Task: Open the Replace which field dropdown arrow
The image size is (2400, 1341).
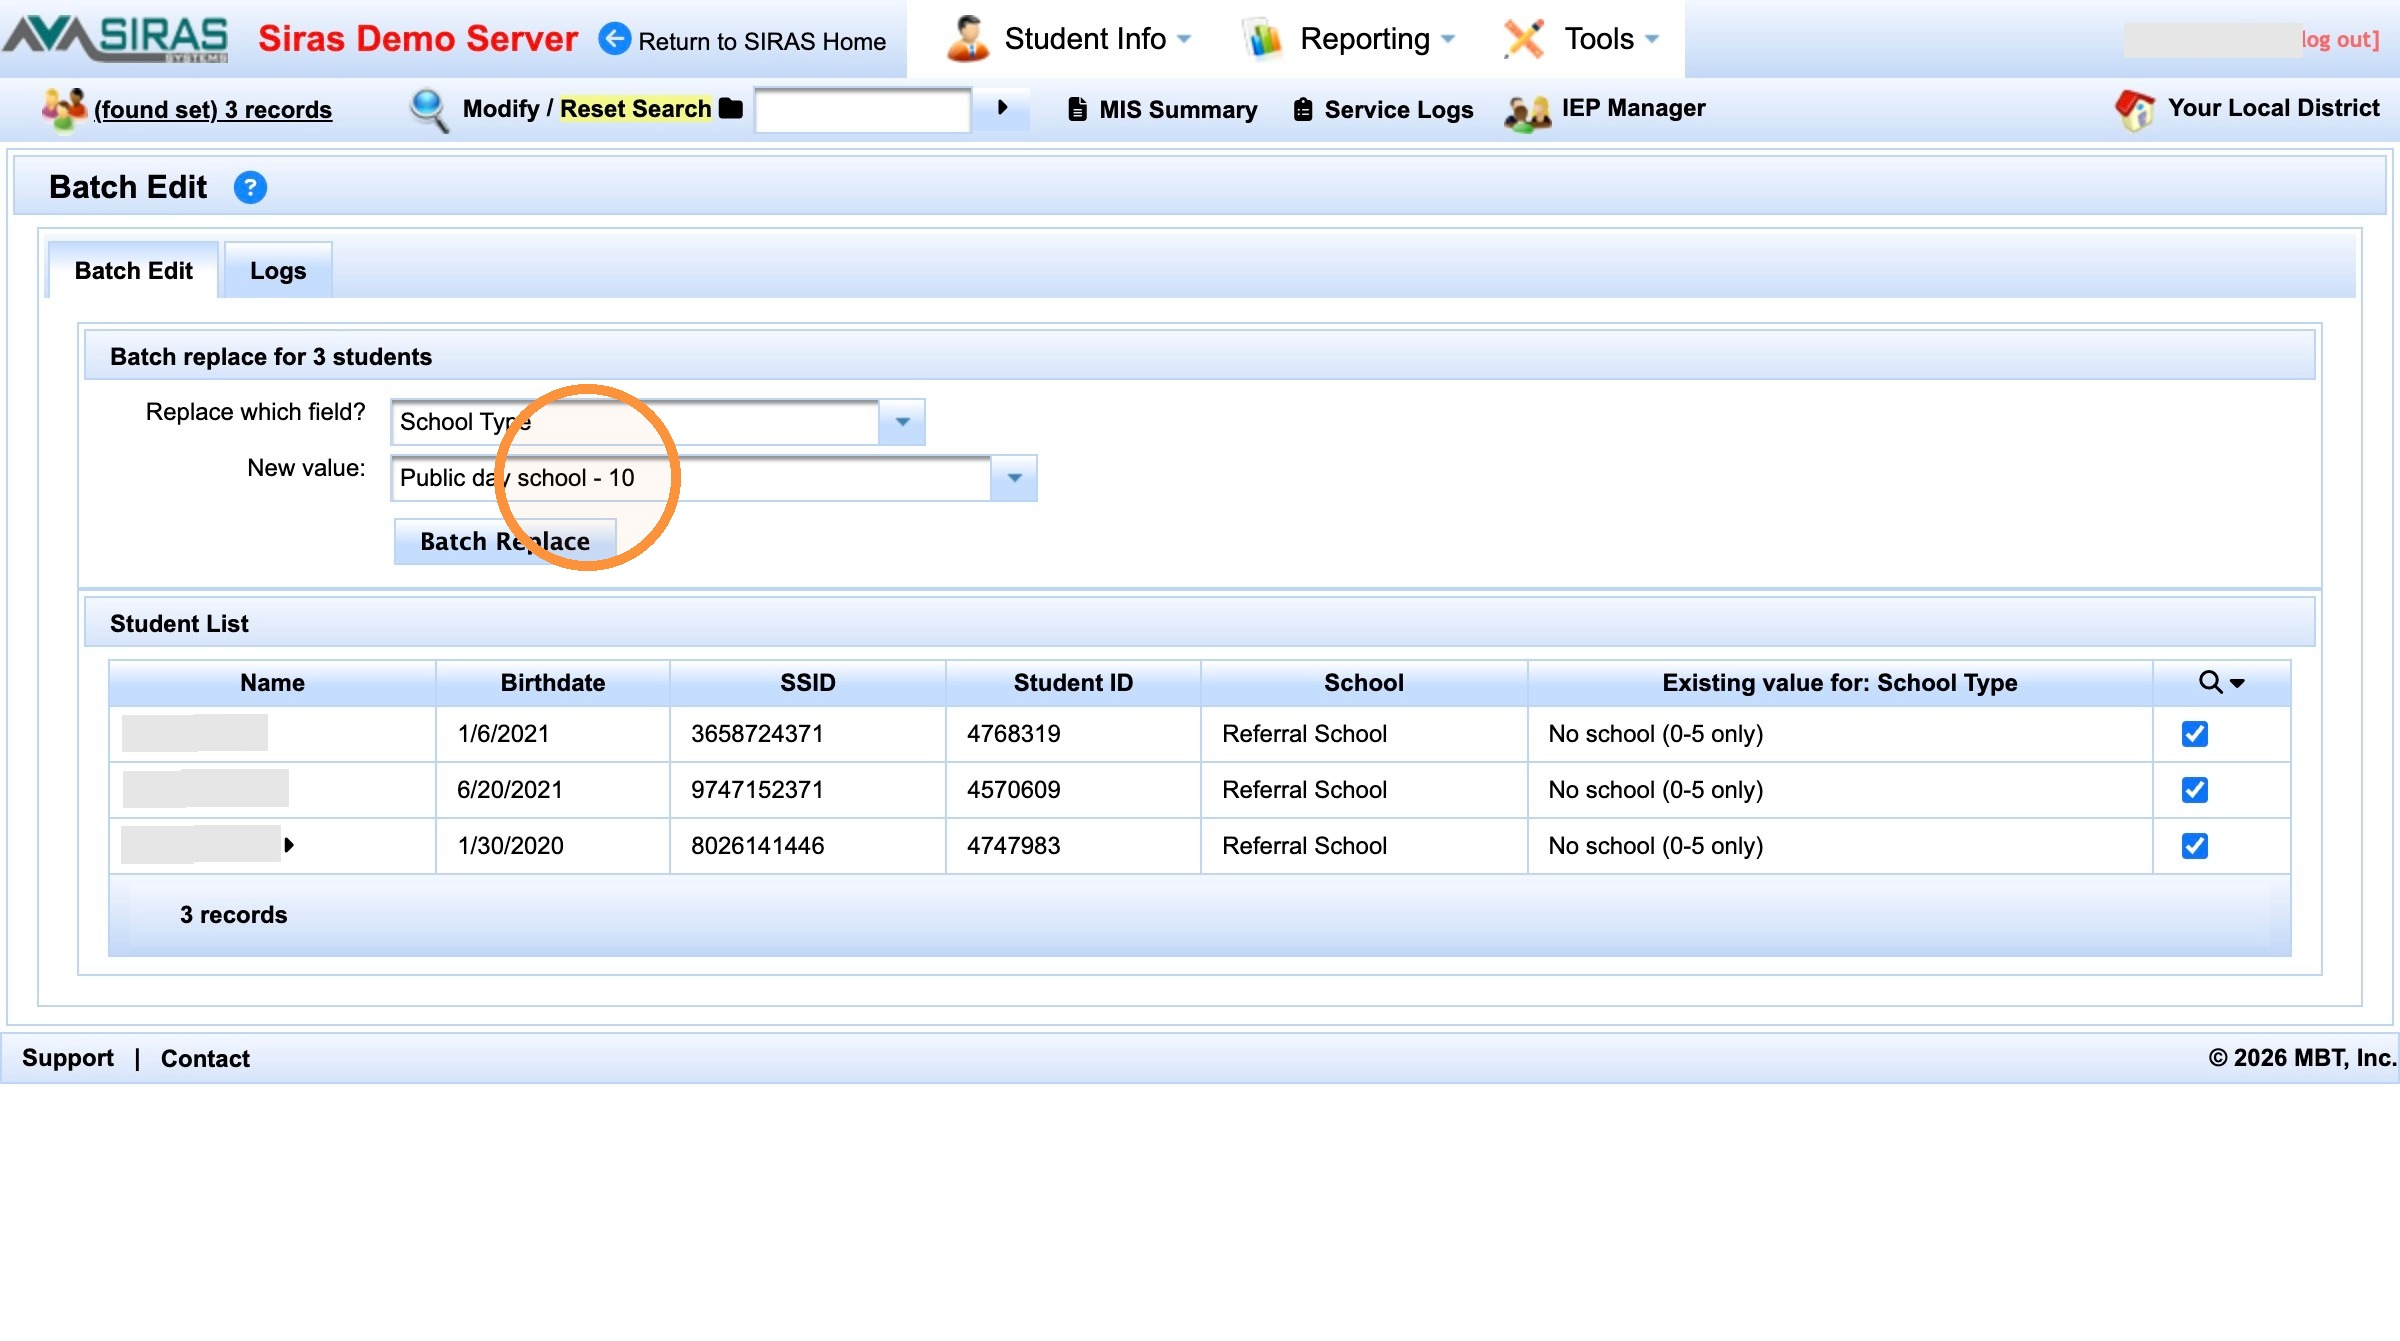Action: [x=902, y=422]
